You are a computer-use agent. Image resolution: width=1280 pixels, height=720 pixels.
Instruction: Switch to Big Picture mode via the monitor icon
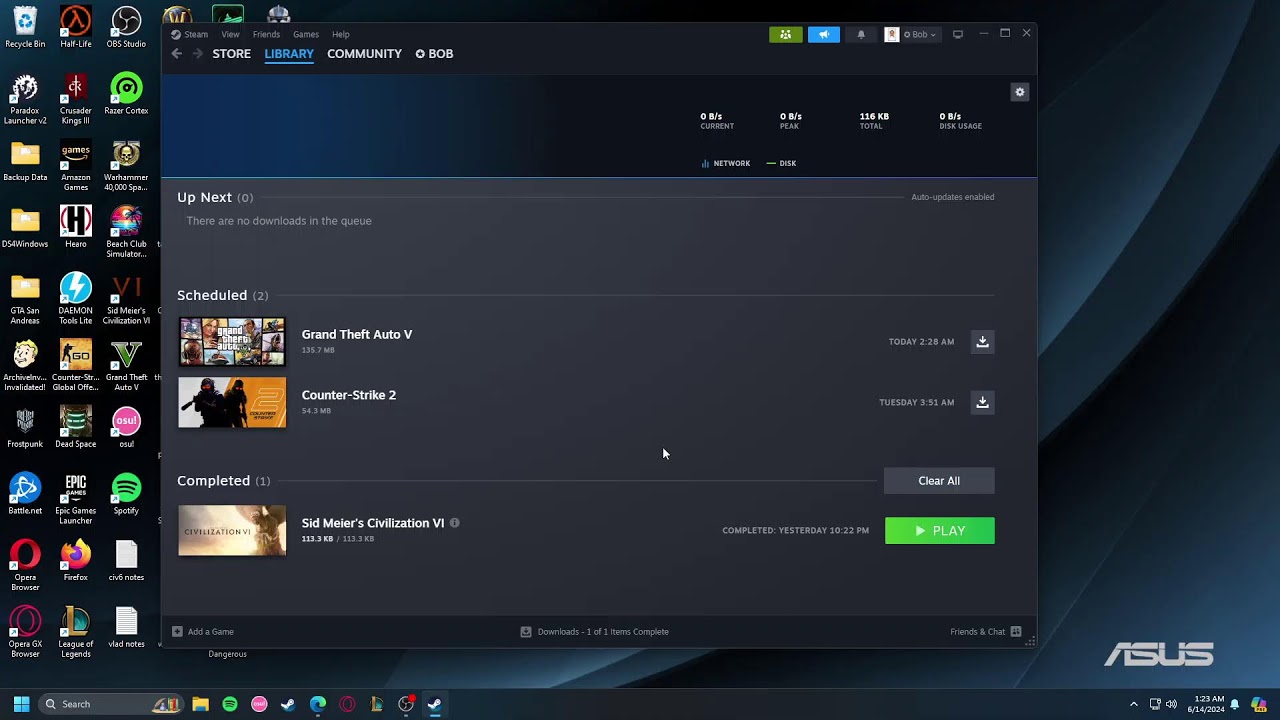click(958, 34)
